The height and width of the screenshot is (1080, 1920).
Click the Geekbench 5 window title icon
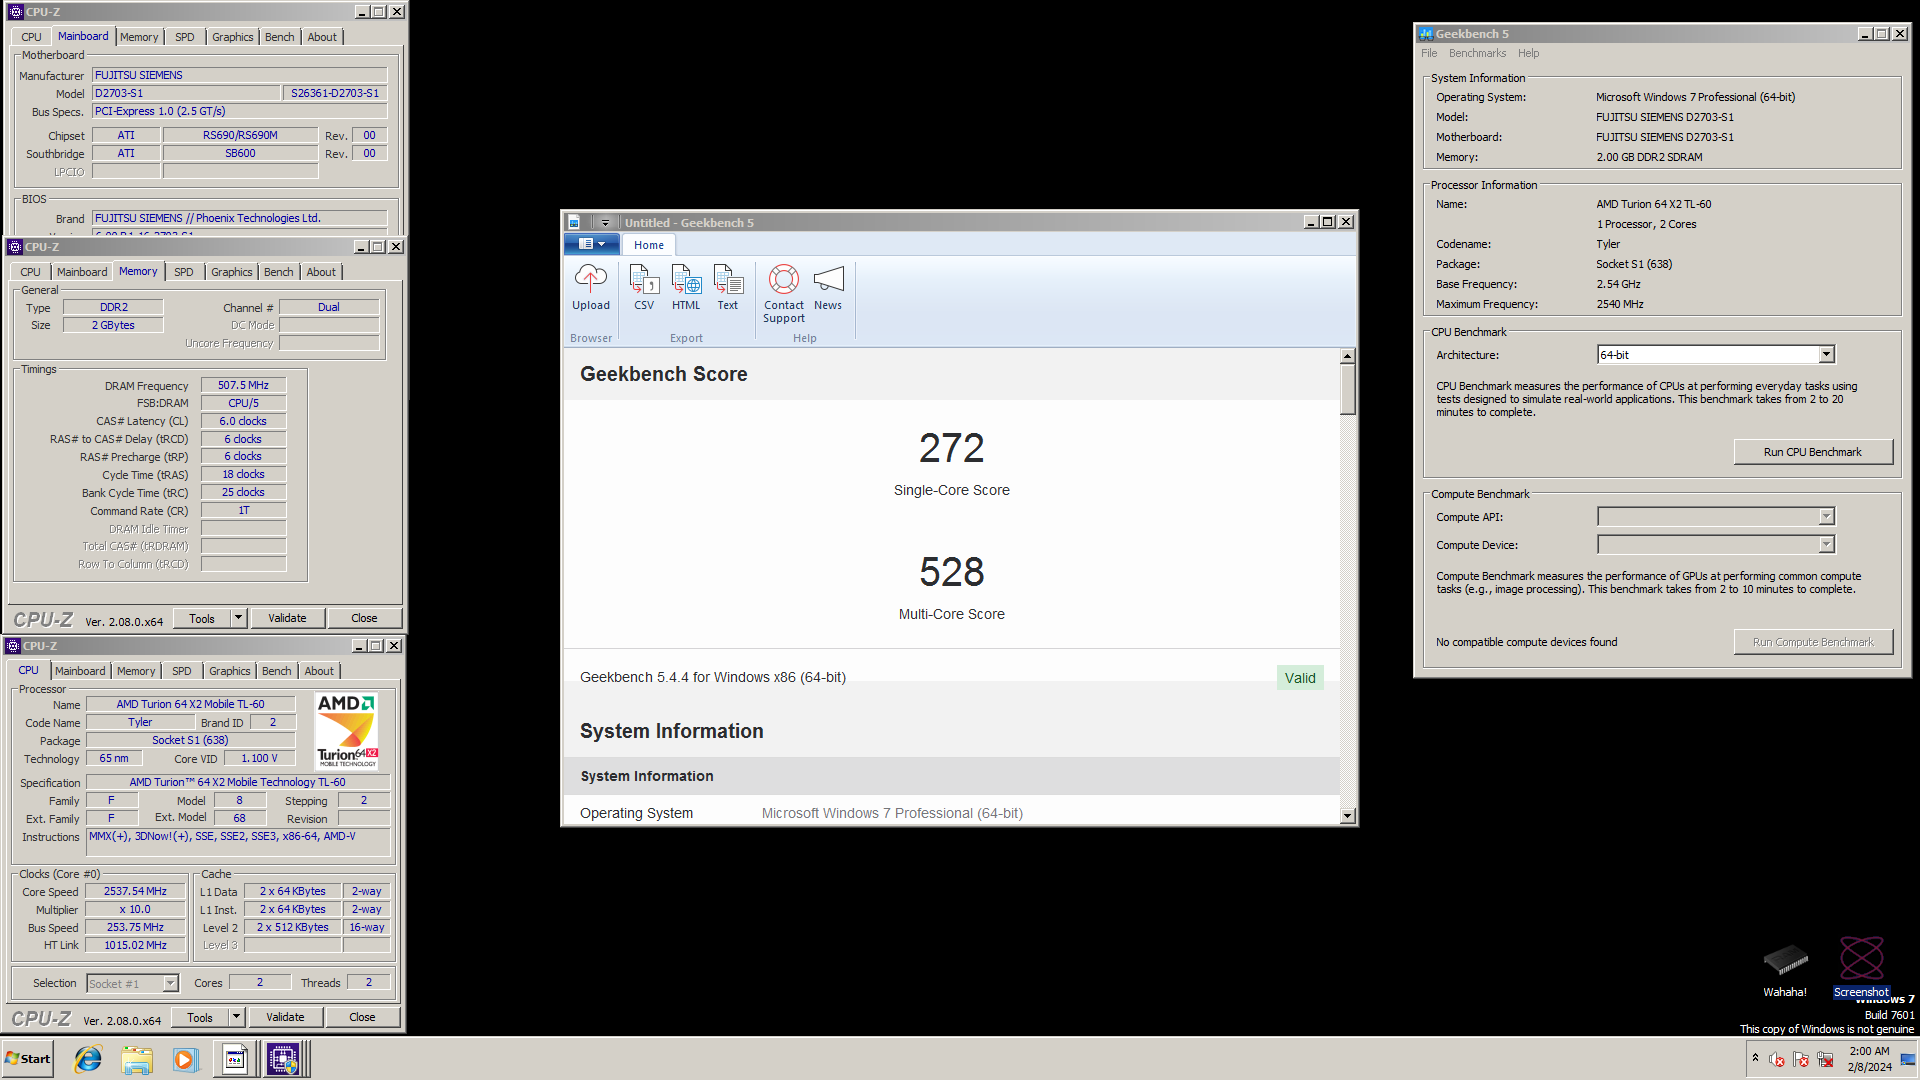tap(1426, 34)
